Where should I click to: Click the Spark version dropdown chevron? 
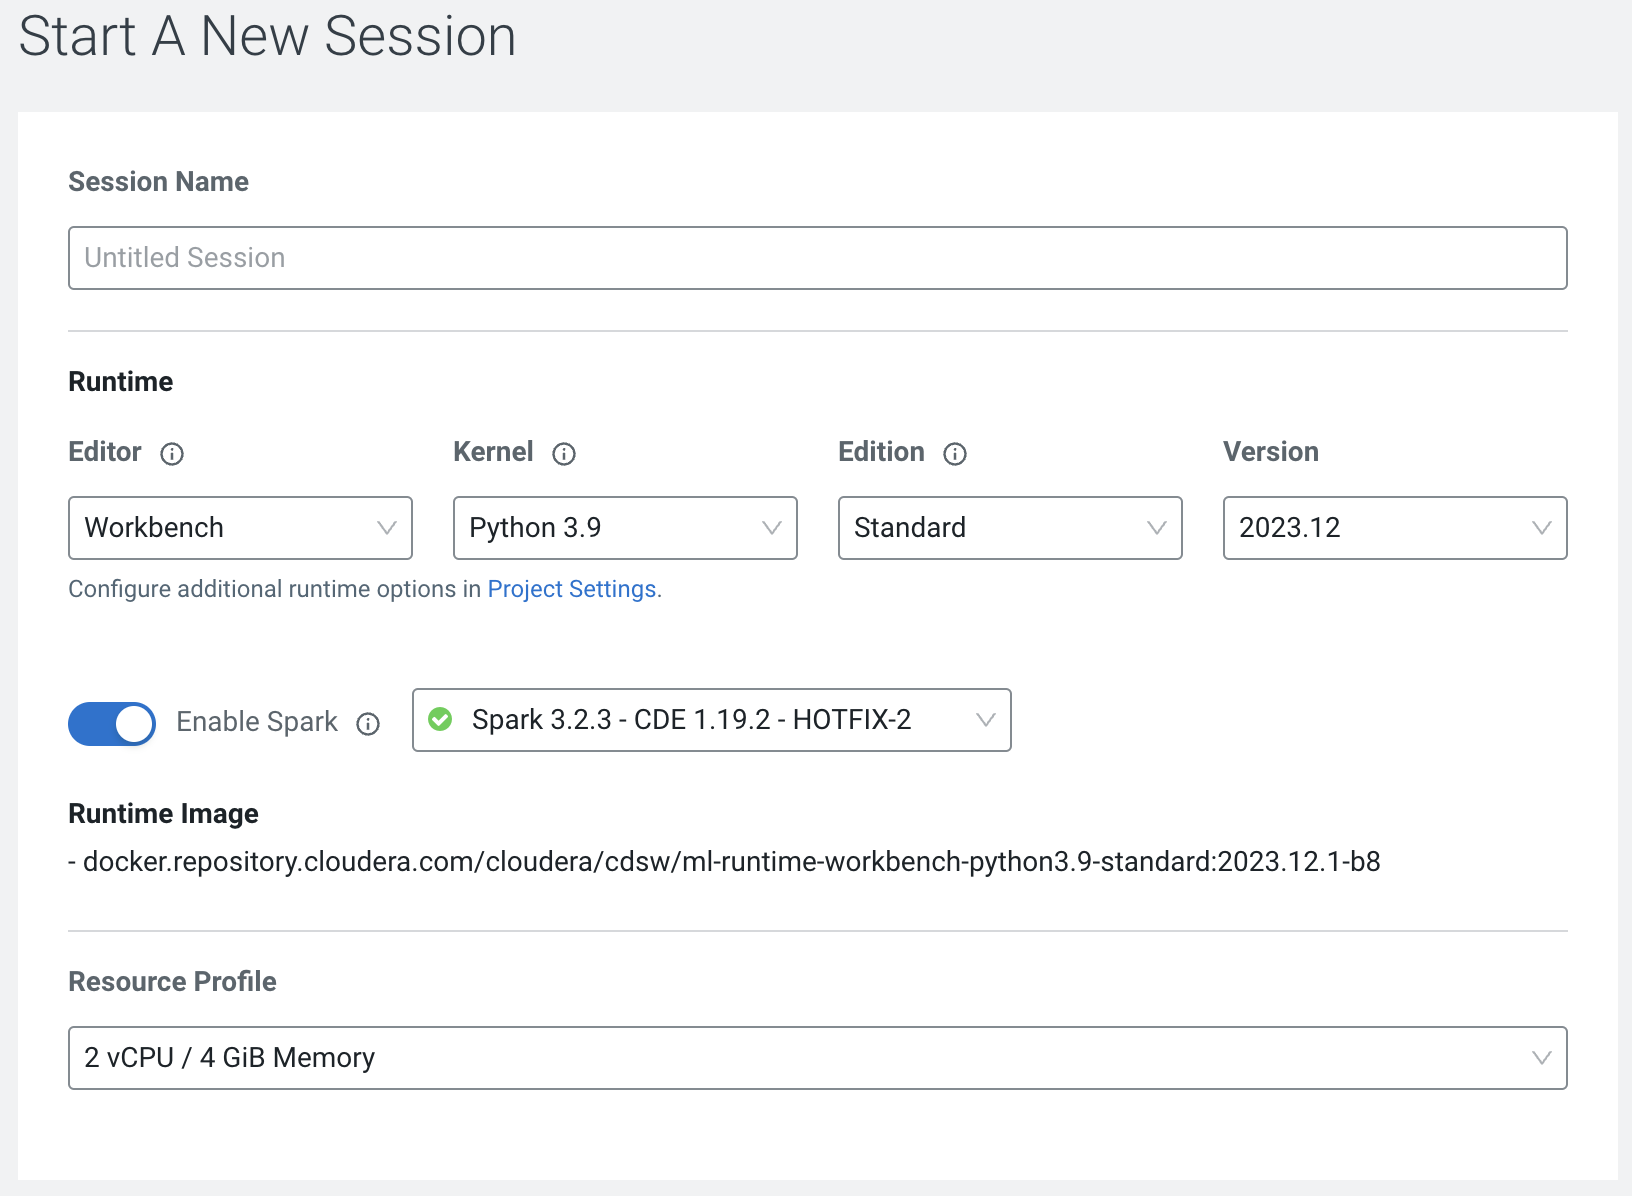[985, 720]
